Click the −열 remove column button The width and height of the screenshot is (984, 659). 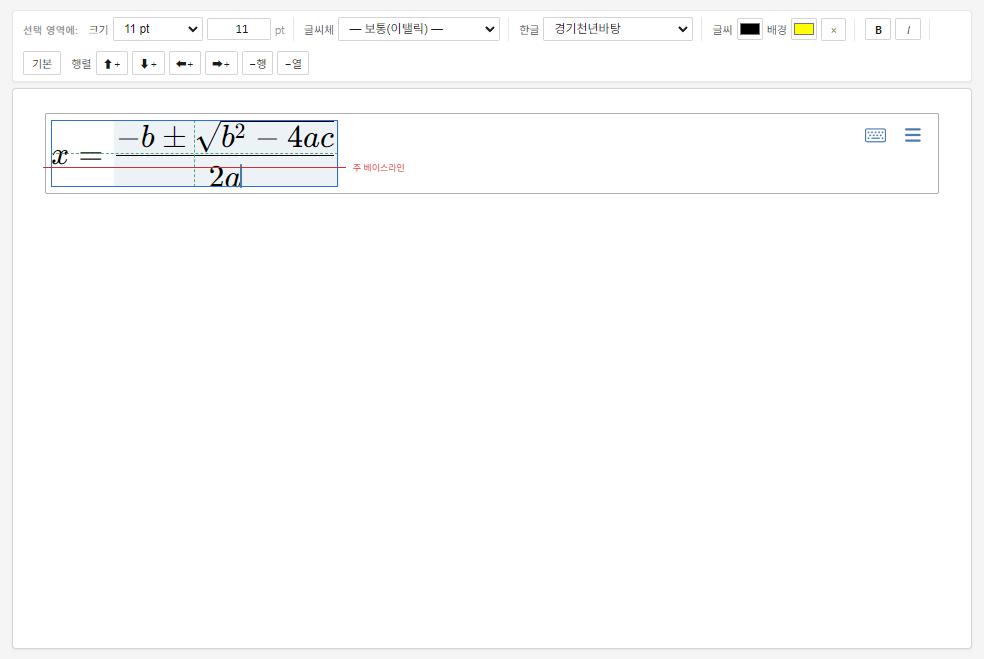point(293,63)
